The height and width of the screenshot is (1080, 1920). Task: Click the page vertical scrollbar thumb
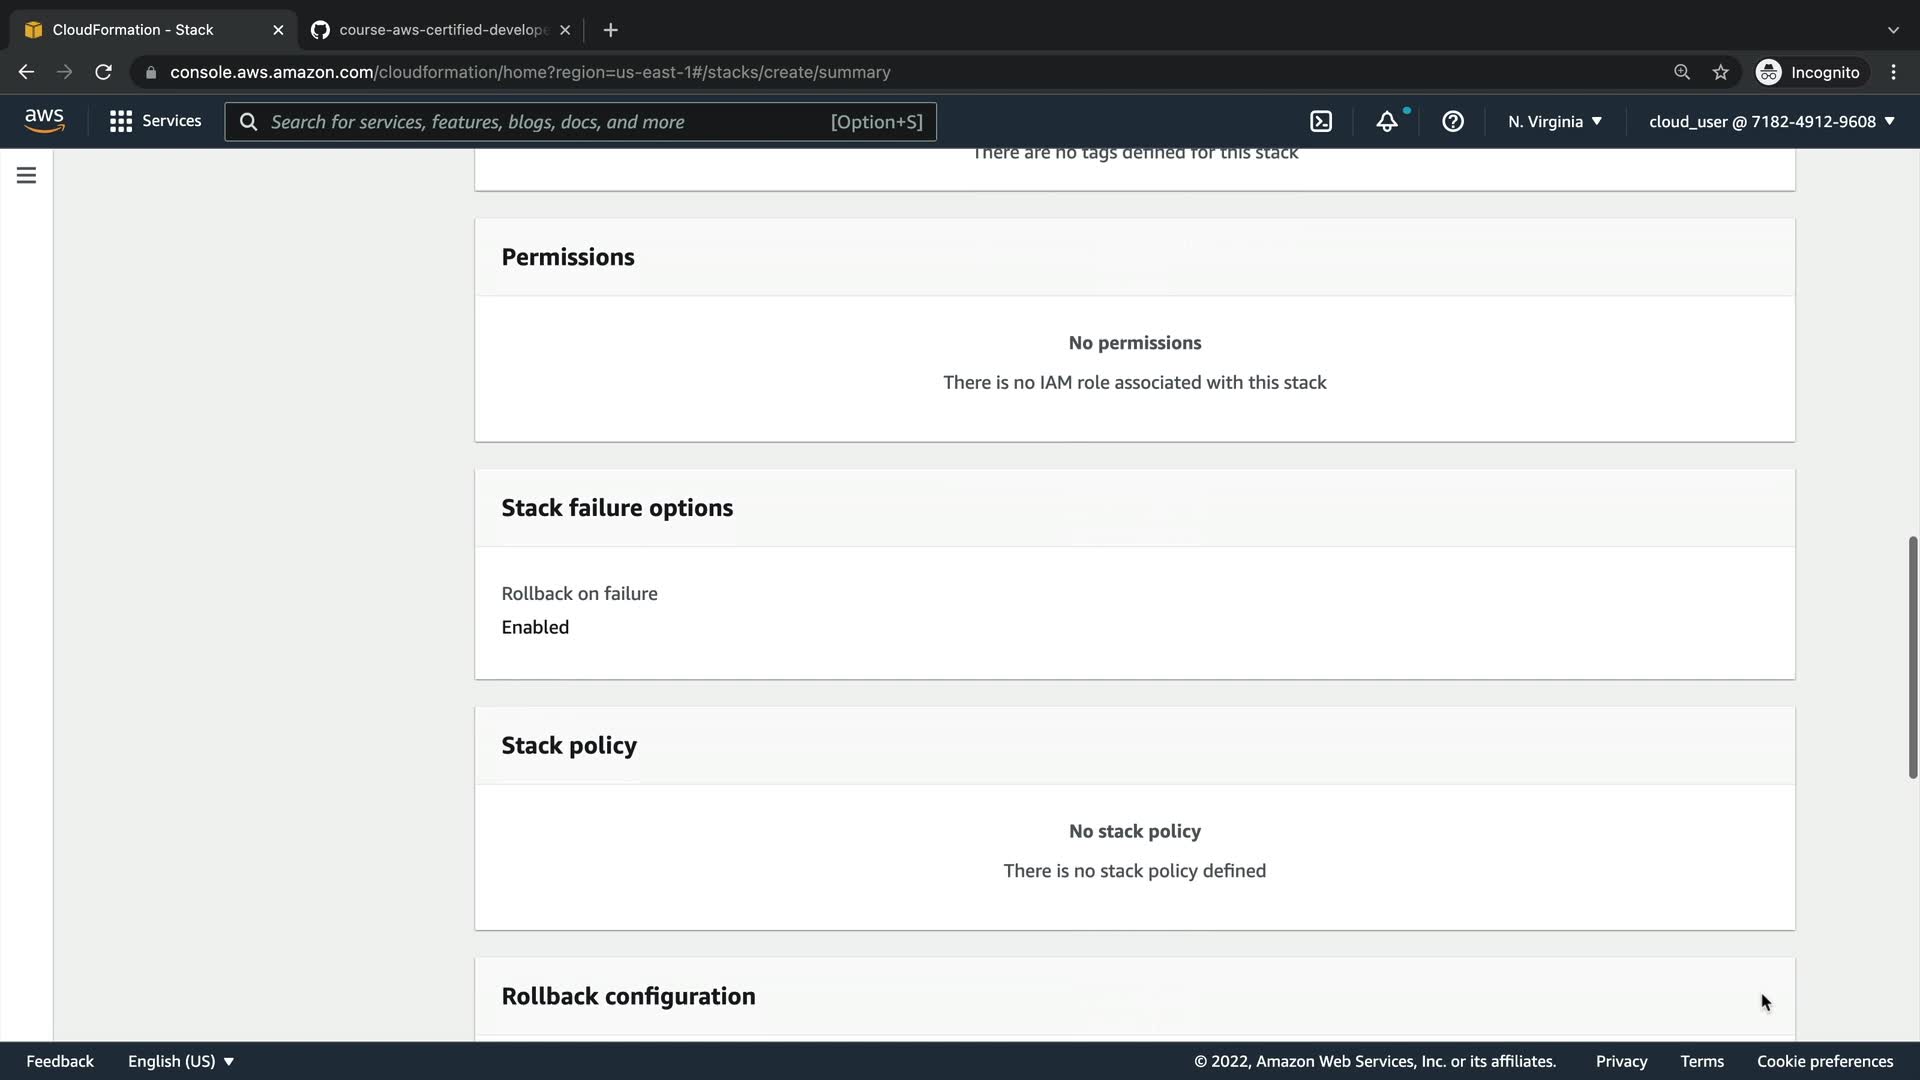pyautogui.click(x=1912, y=657)
